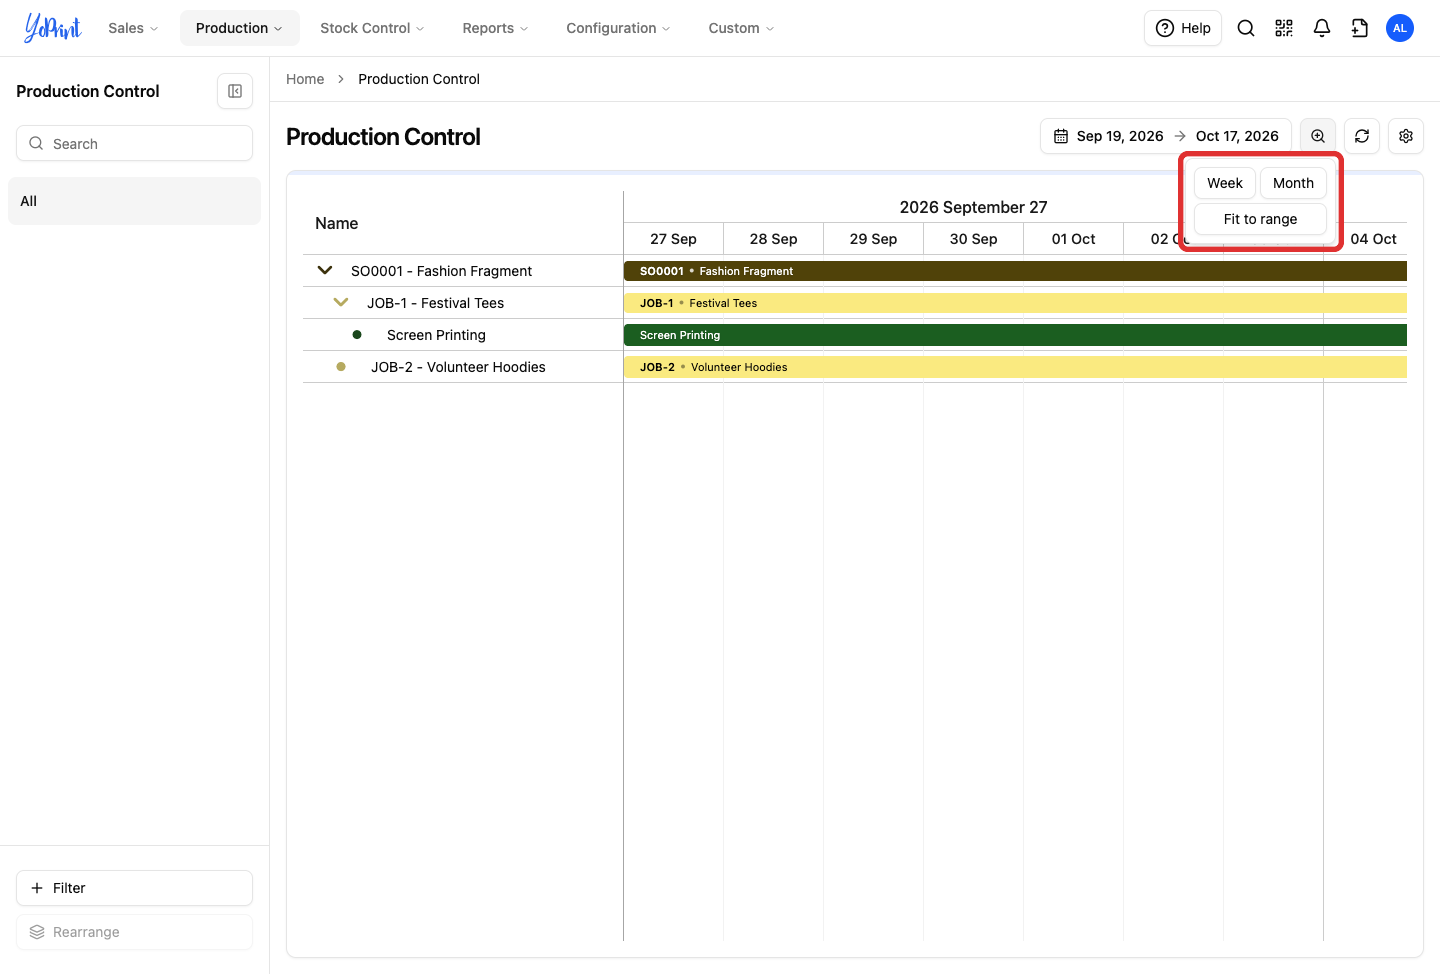Refresh the production timeline
Screen dimensions: 1440x974
point(1362,136)
